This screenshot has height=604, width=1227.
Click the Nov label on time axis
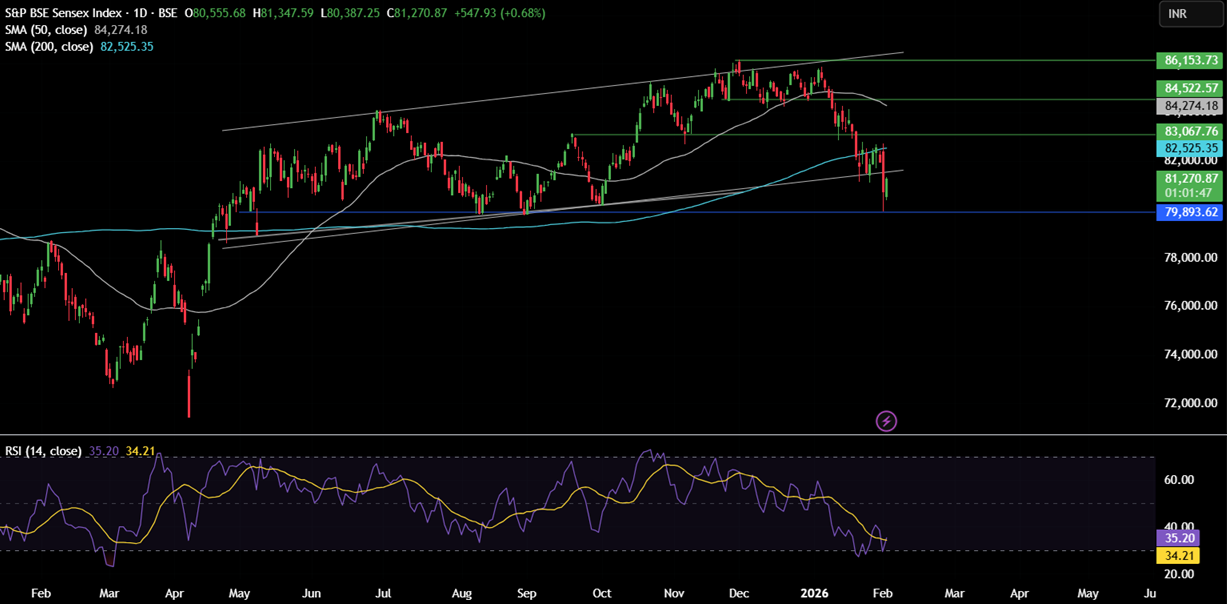[673, 593]
